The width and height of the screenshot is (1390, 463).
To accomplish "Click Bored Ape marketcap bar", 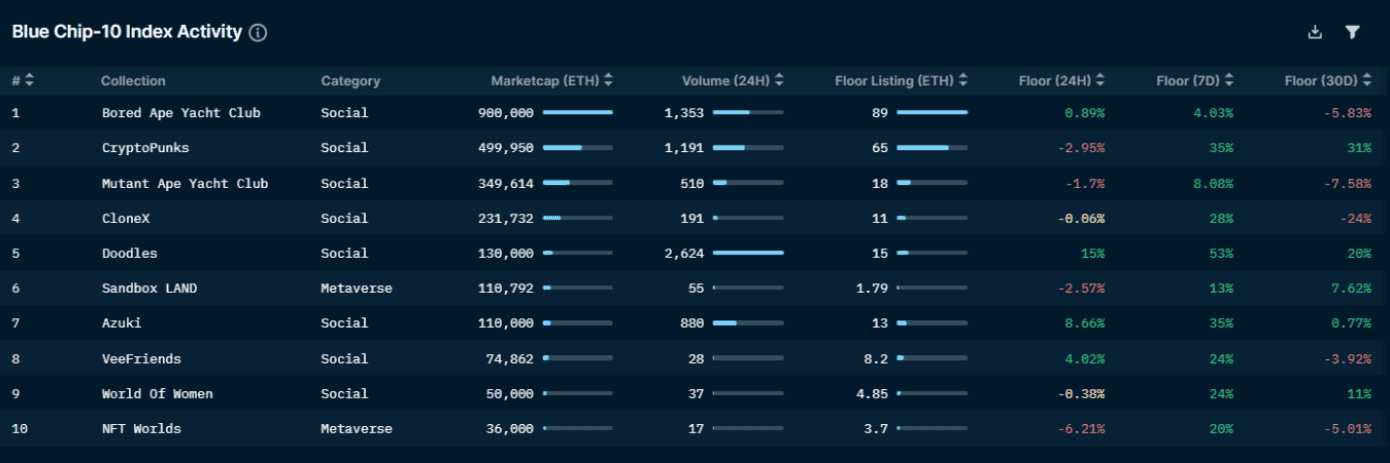I will tap(578, 113).
